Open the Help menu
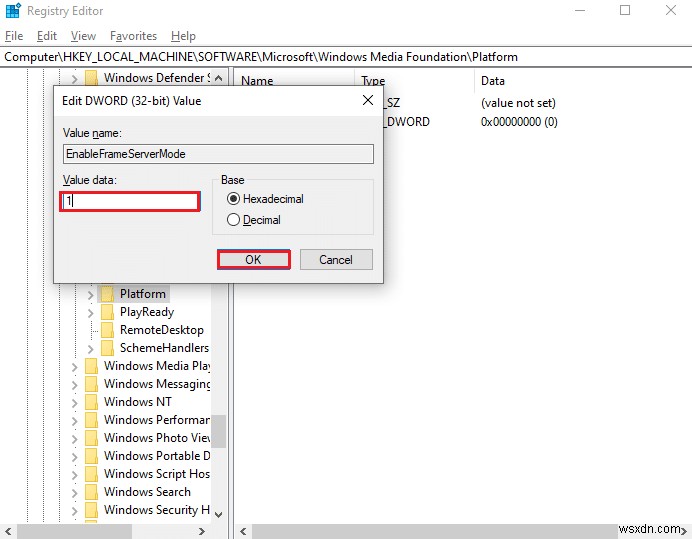The height and width of the screenshot is (539, 692). [x=183, y=36]
